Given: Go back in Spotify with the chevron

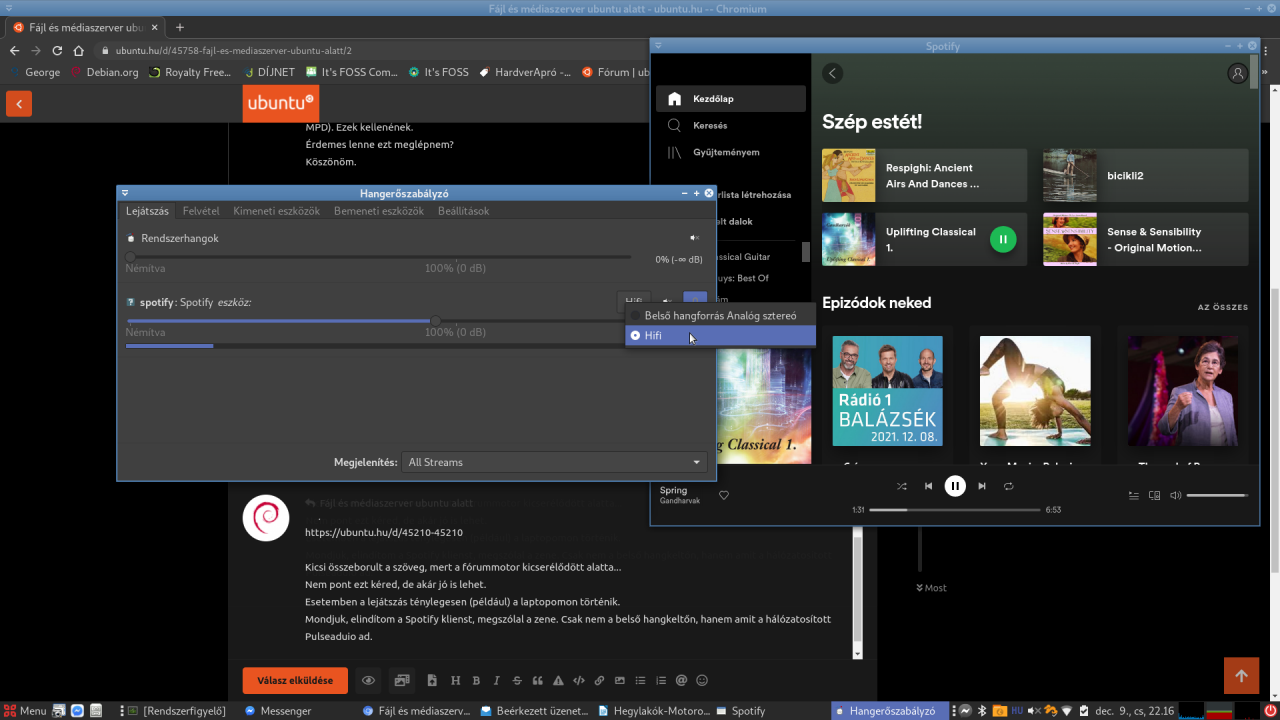Looking at the screenshot, I should coord(832,73).
